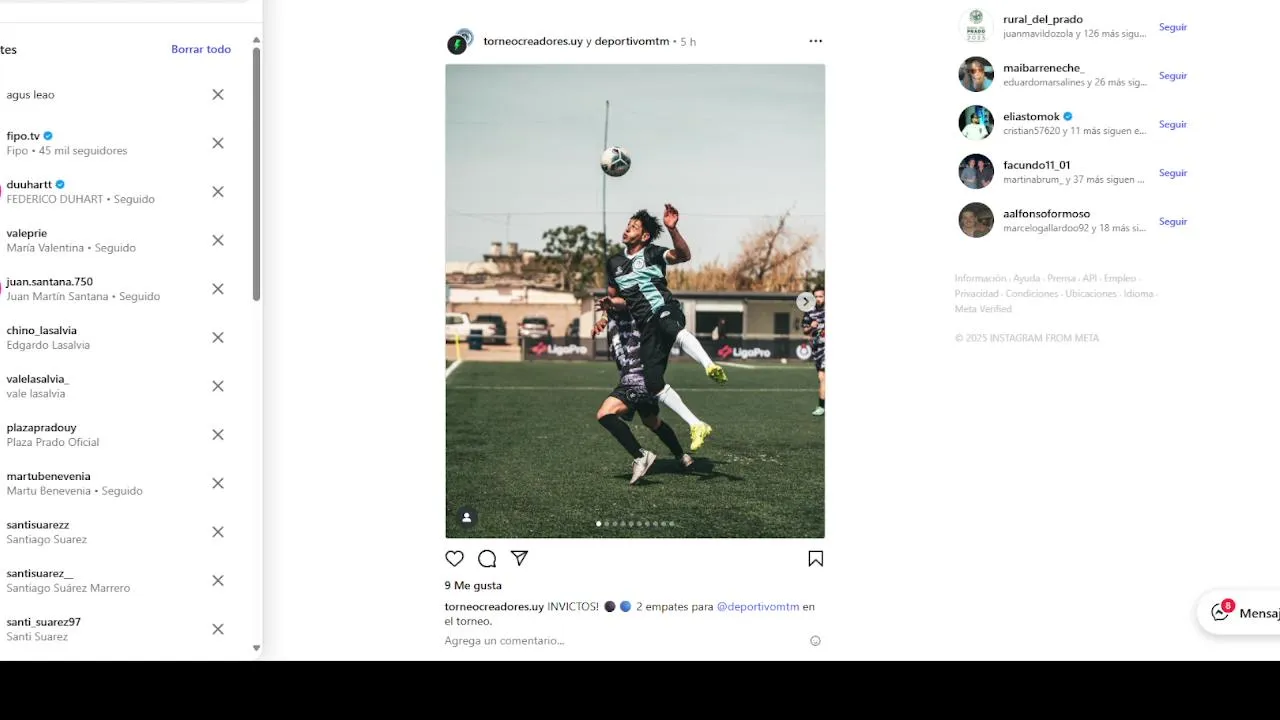This screenshot has height=720, width=1280.
Task: Like the post with the heart icon
Action: coord(454,559)
